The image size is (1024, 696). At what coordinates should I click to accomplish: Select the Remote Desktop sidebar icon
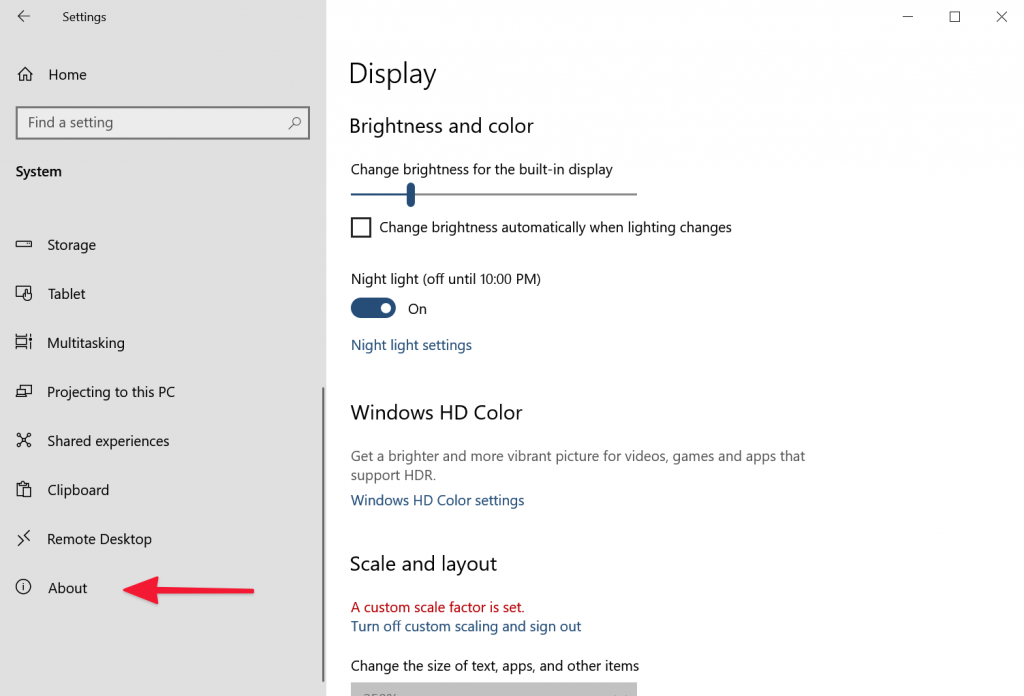25,538
